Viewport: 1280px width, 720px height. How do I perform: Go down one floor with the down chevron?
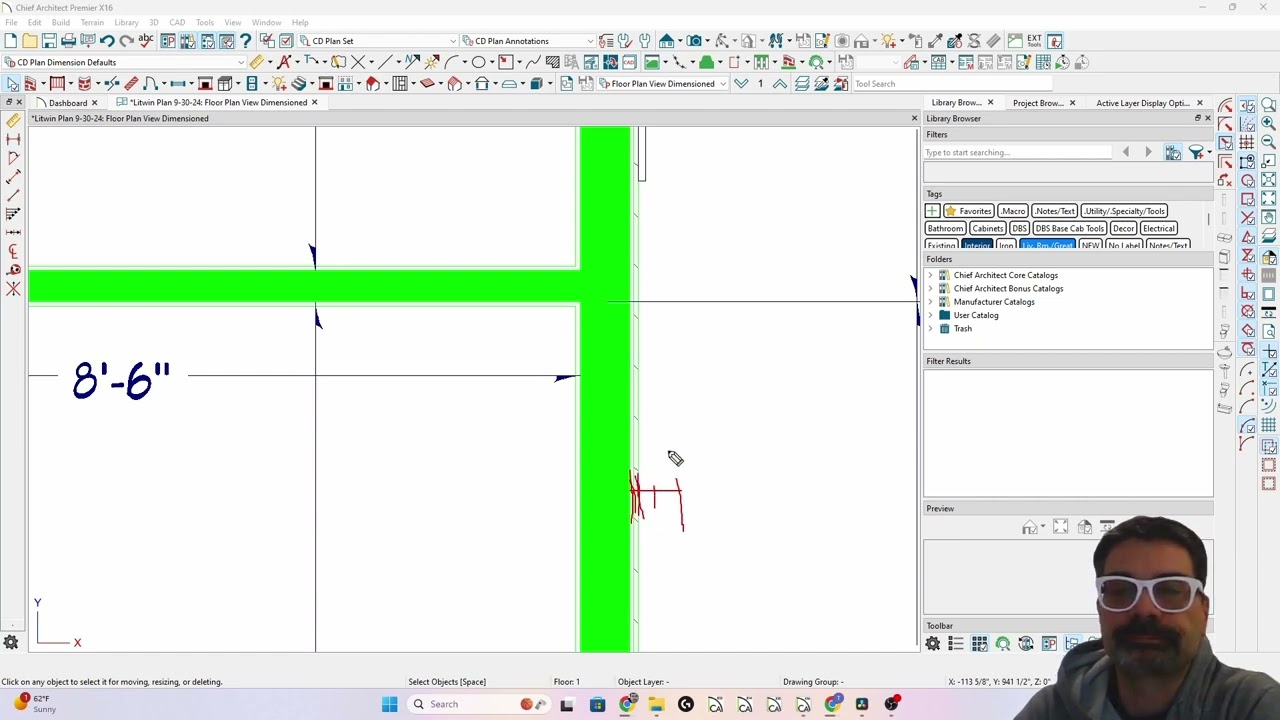(x=741, y=84)
